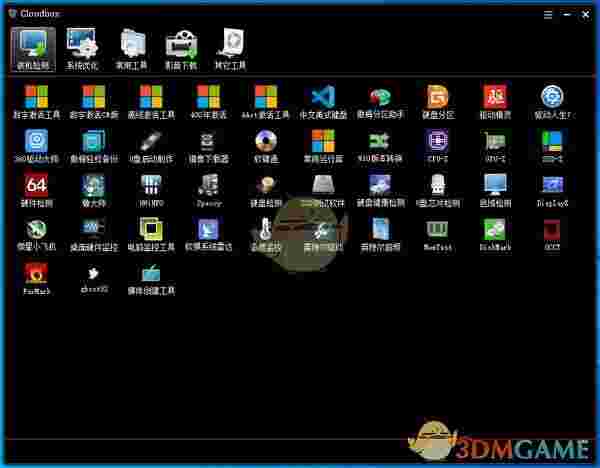This screenshot has width=600, height=468.
Task: Open the green crossed arrows icon
Action: coord(380,141)
